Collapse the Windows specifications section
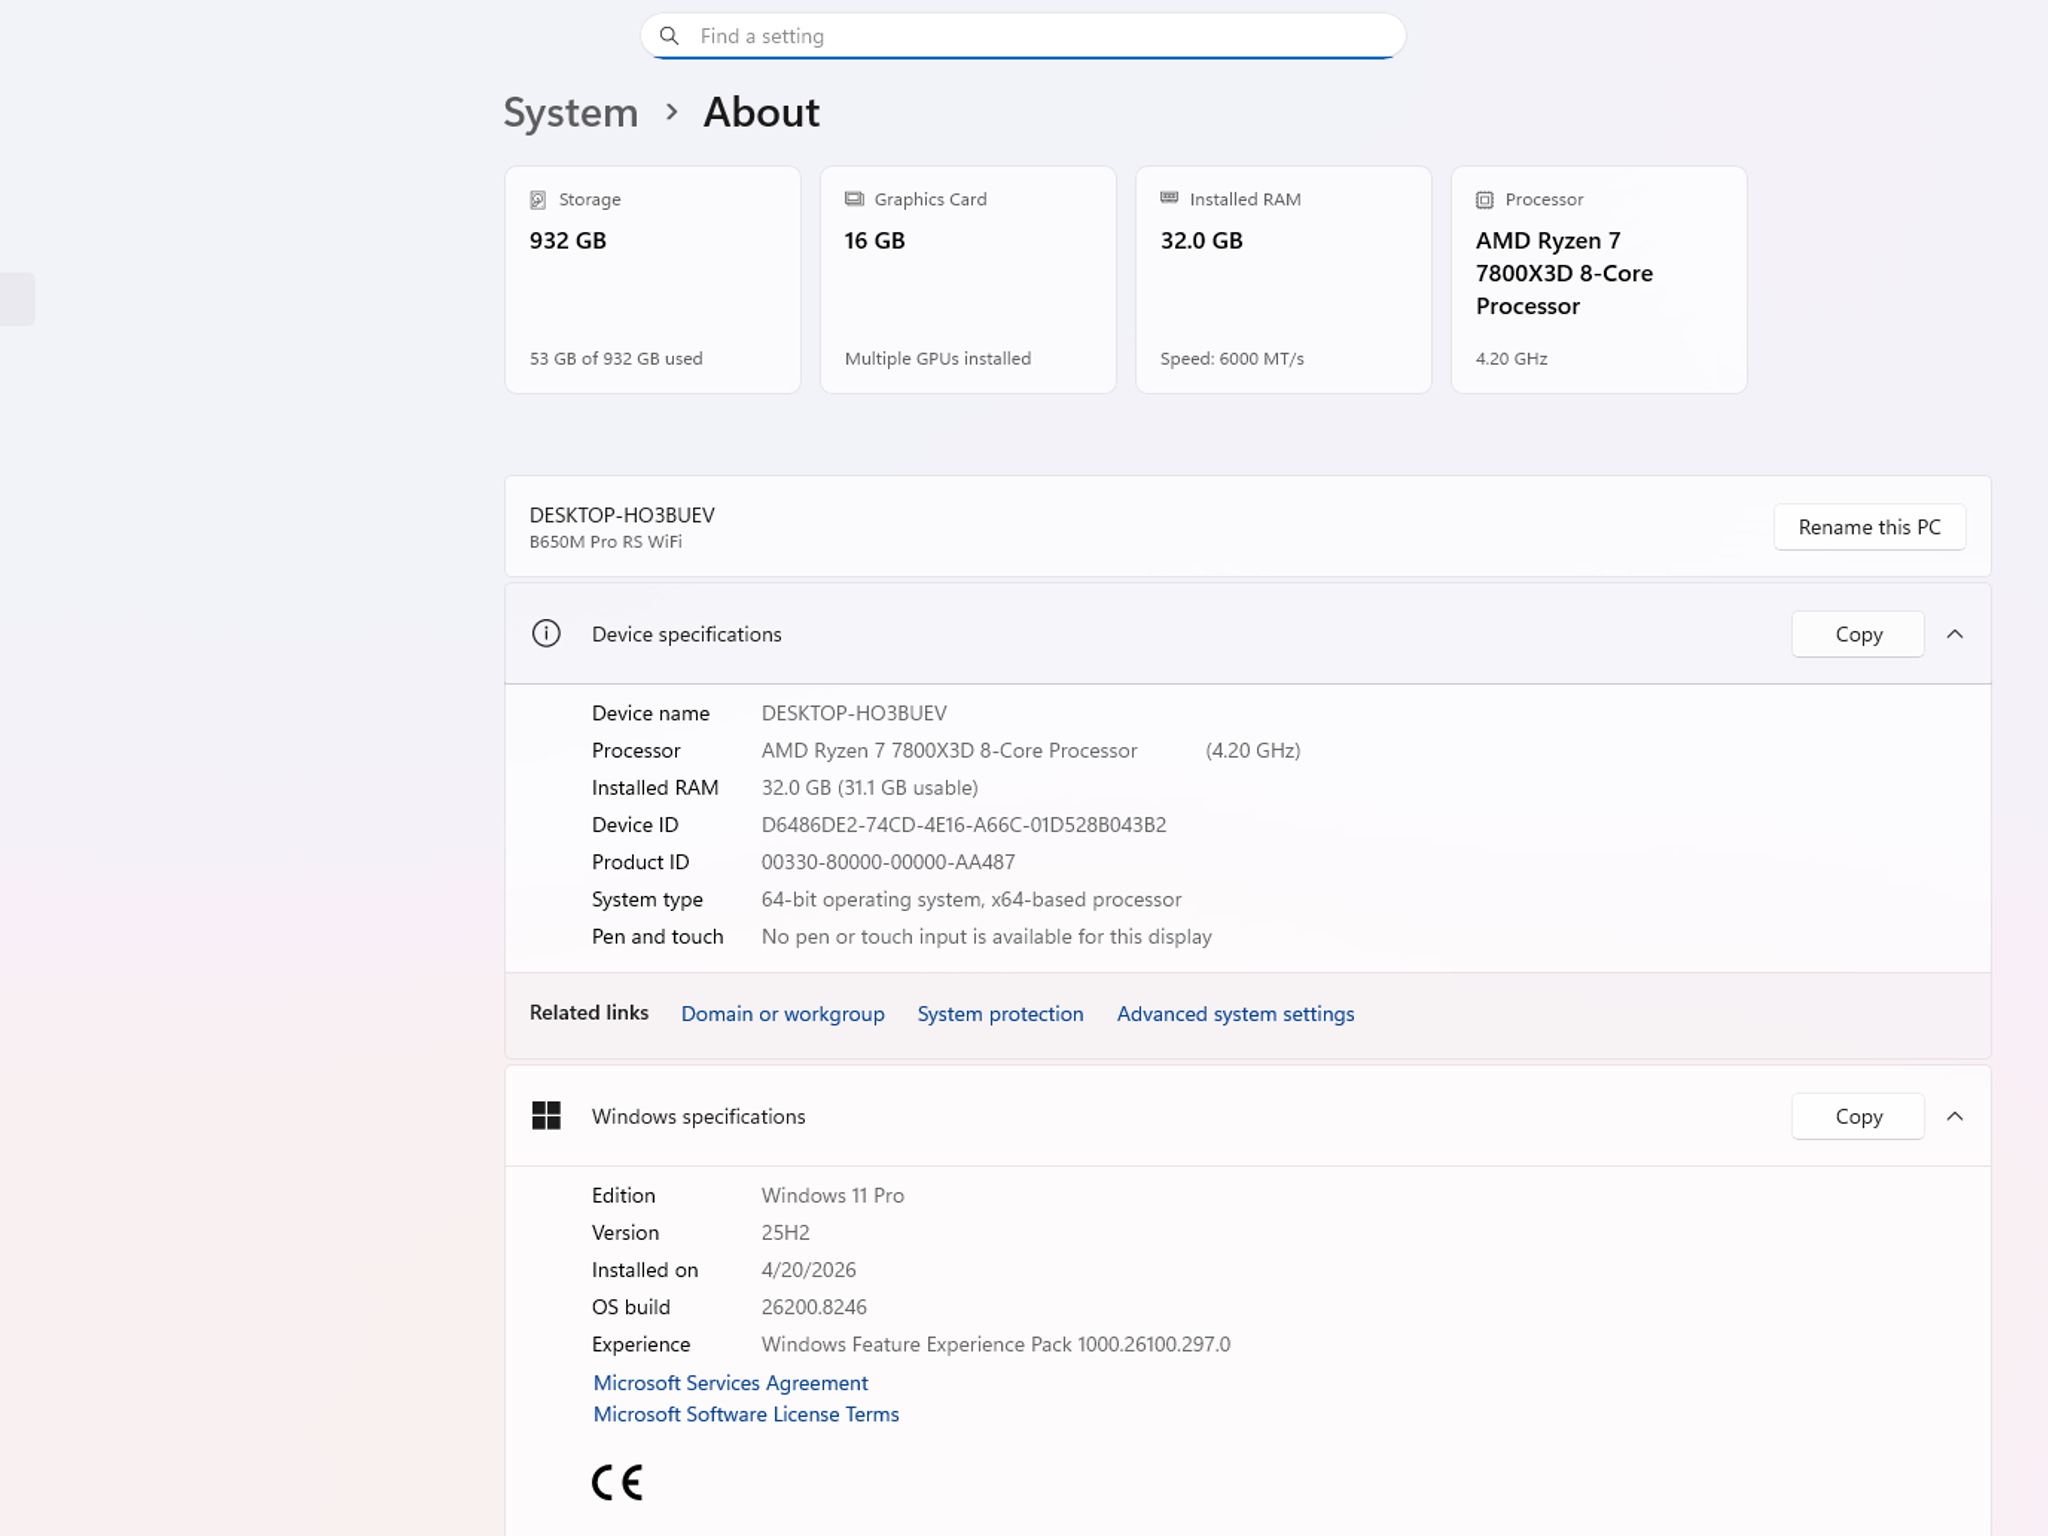 point(1955,1116)
